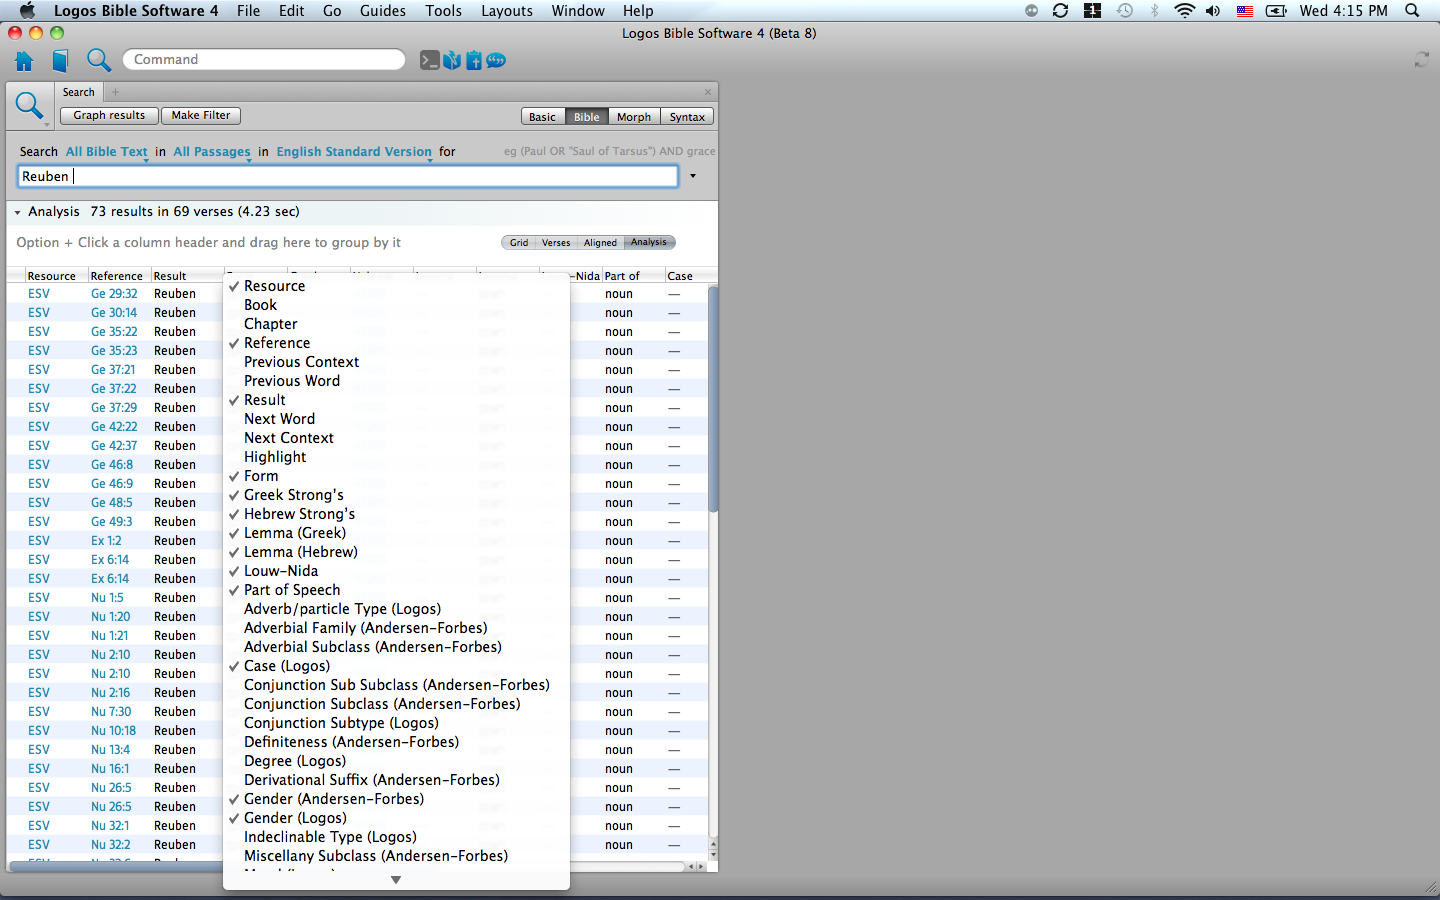Viewport: 1440px width, 900px height.
Task: Click the battery status icon
Action: pos(1276,11)
